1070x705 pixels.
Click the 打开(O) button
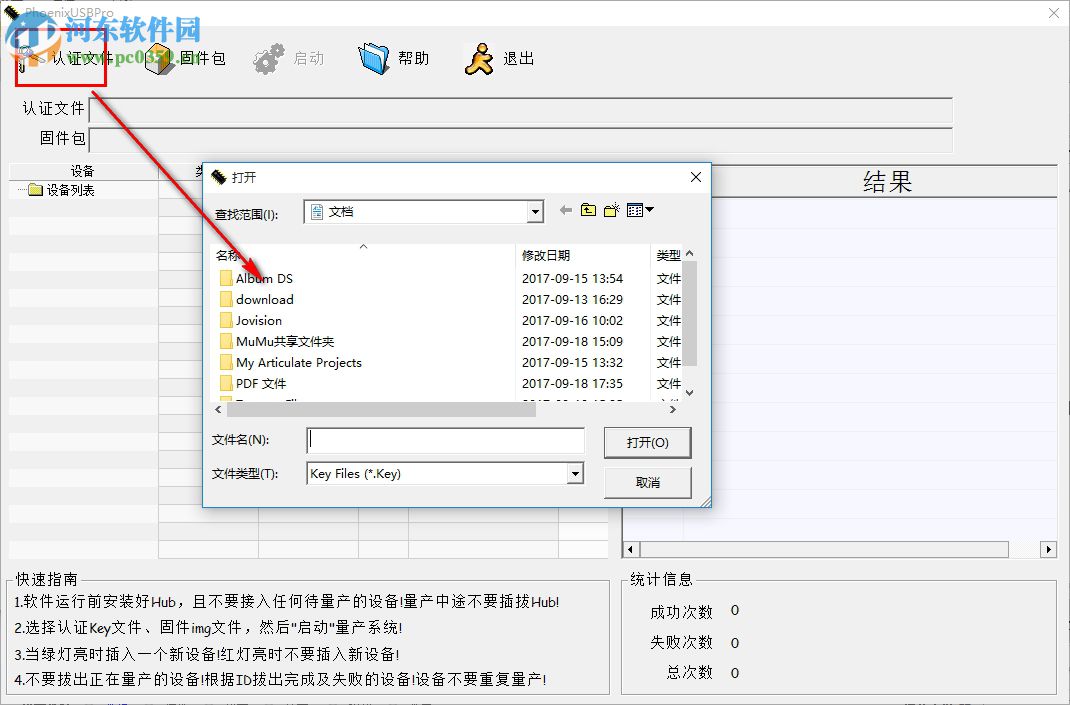646,442
